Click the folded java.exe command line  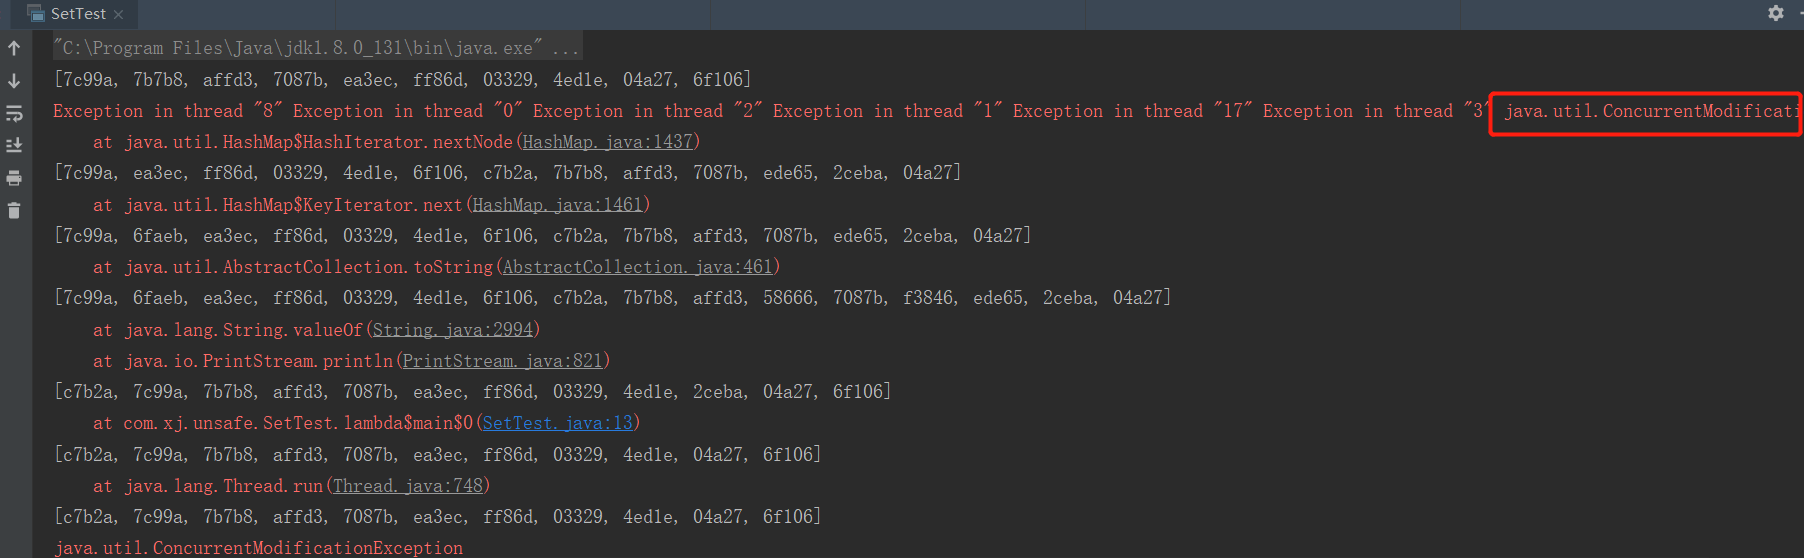[316, 48]
